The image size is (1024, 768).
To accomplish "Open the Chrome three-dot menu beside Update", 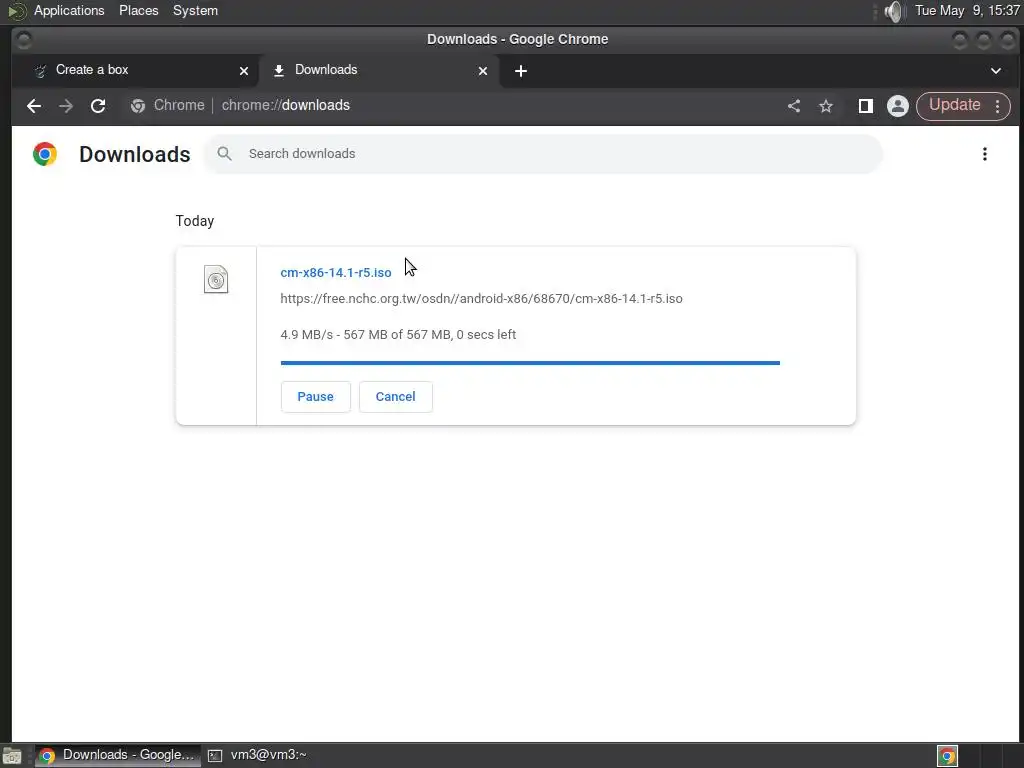I will [997, 106].
